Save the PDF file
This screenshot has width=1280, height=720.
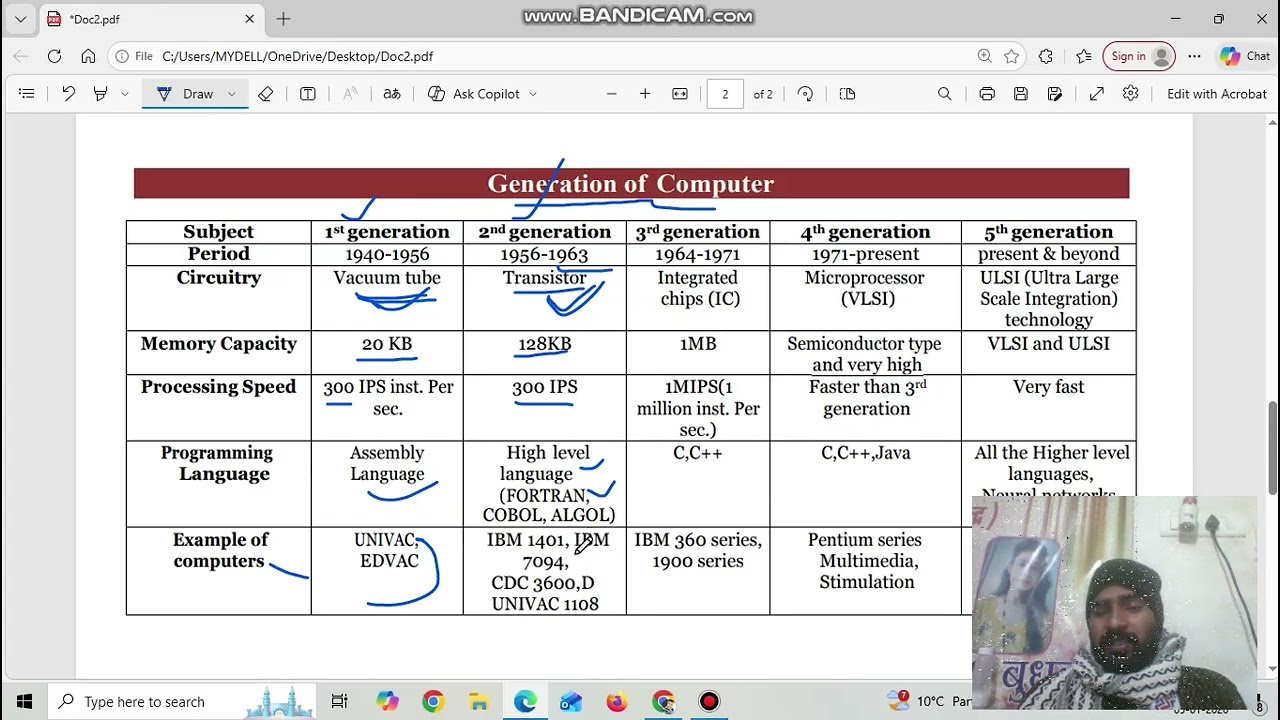point(1021,93)
